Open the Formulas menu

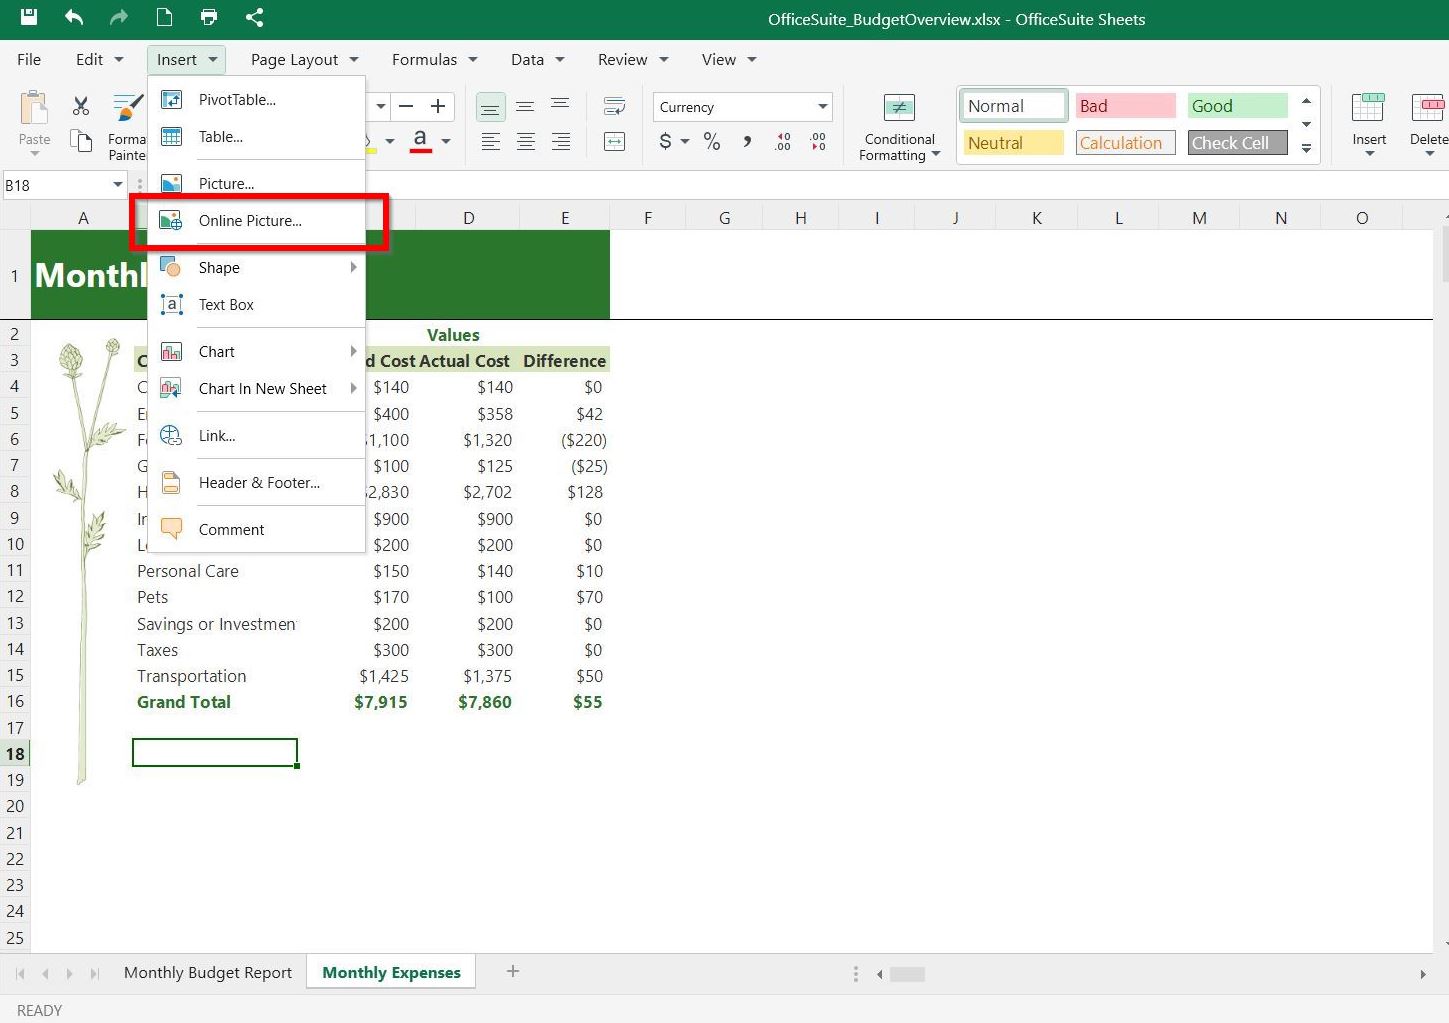(434, 59)
